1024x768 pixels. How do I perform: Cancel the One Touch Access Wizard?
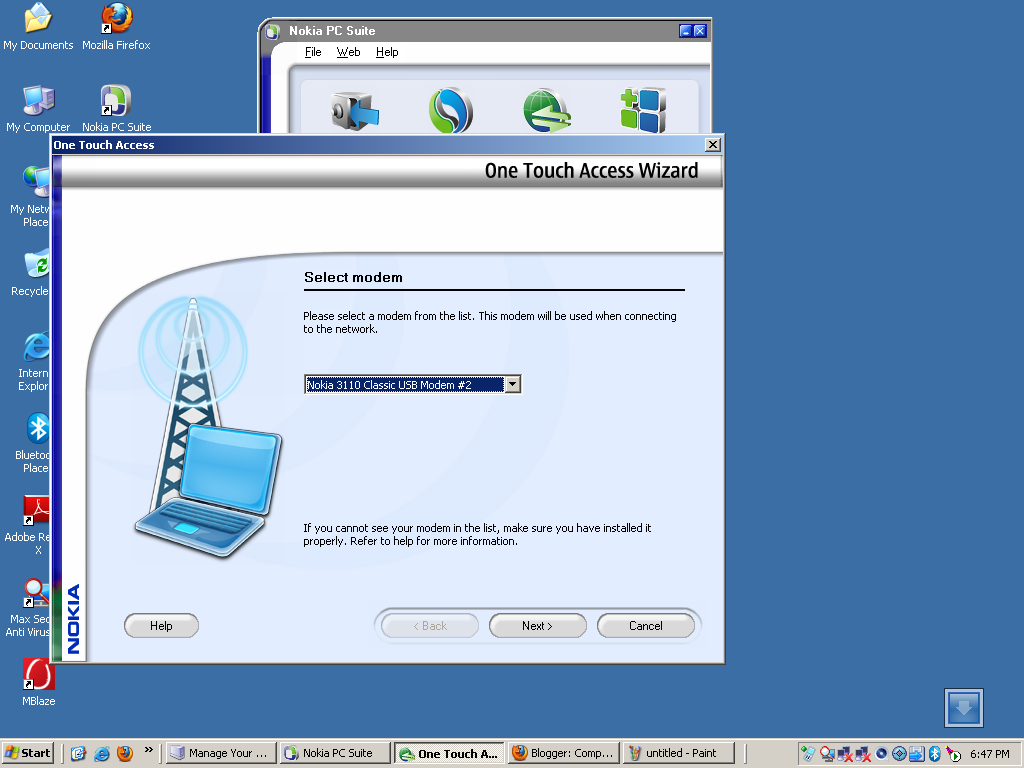click(646, 626)
